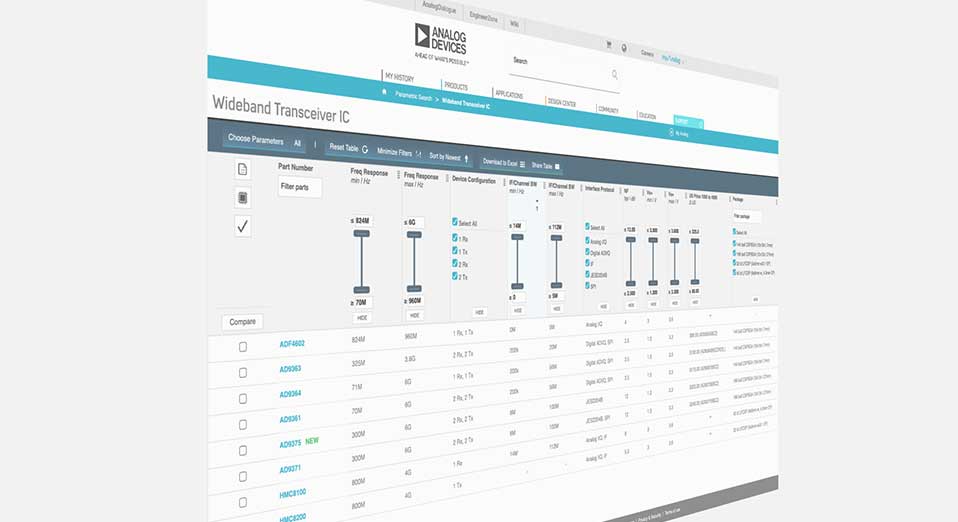This screenshot has width=958, height=522.
Task: Click the Freq Response min upper slider handle
Action: tap(362, 233)
